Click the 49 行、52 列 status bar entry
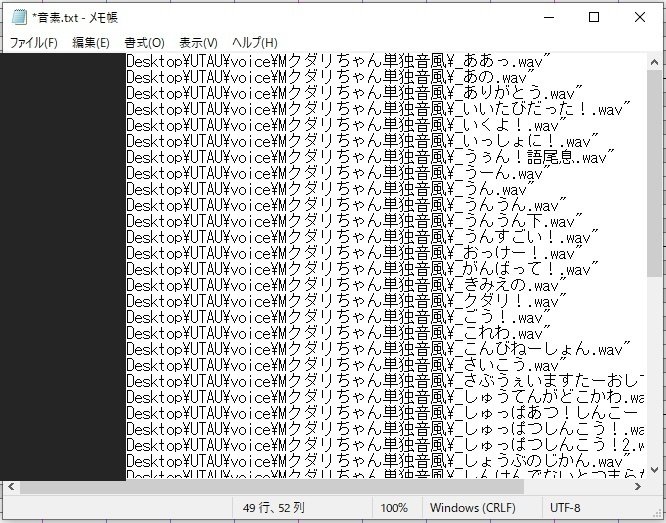This screenshot has width=666, height=523. point(274,508)
